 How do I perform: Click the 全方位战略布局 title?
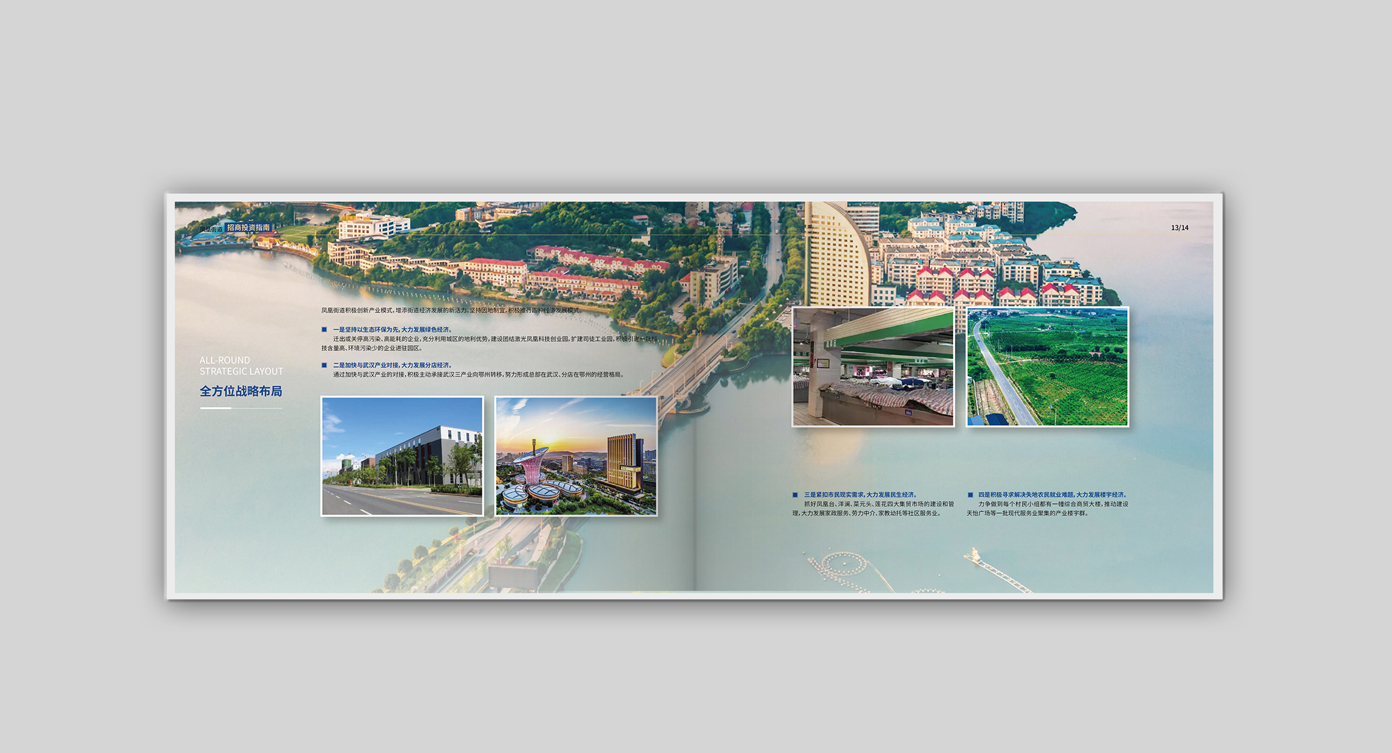241,391
